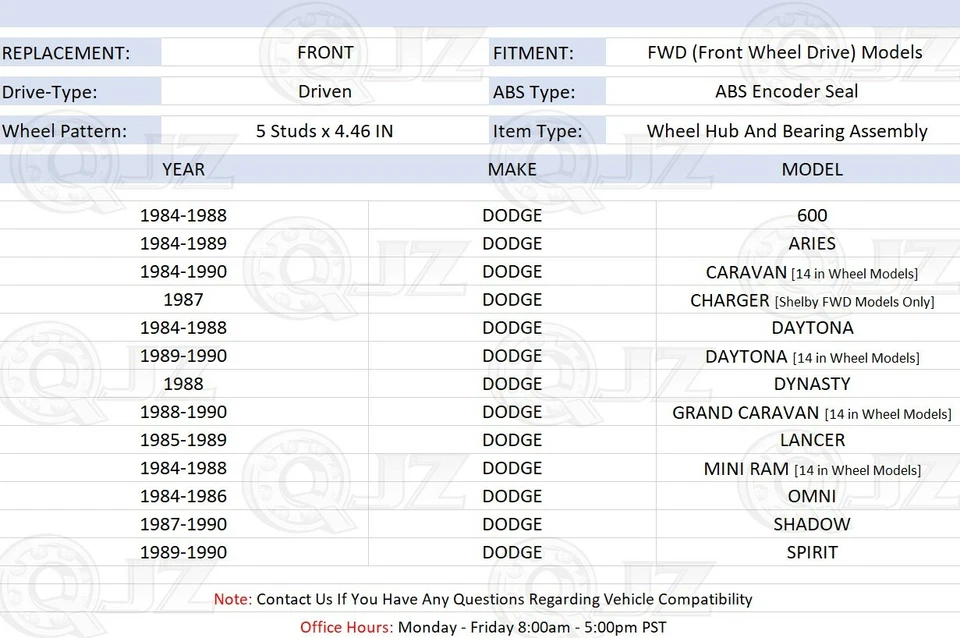The height and width of the screenshot is (638, 960).
Task: Click the 'MAKE' column header
Action: click(512, 169)
